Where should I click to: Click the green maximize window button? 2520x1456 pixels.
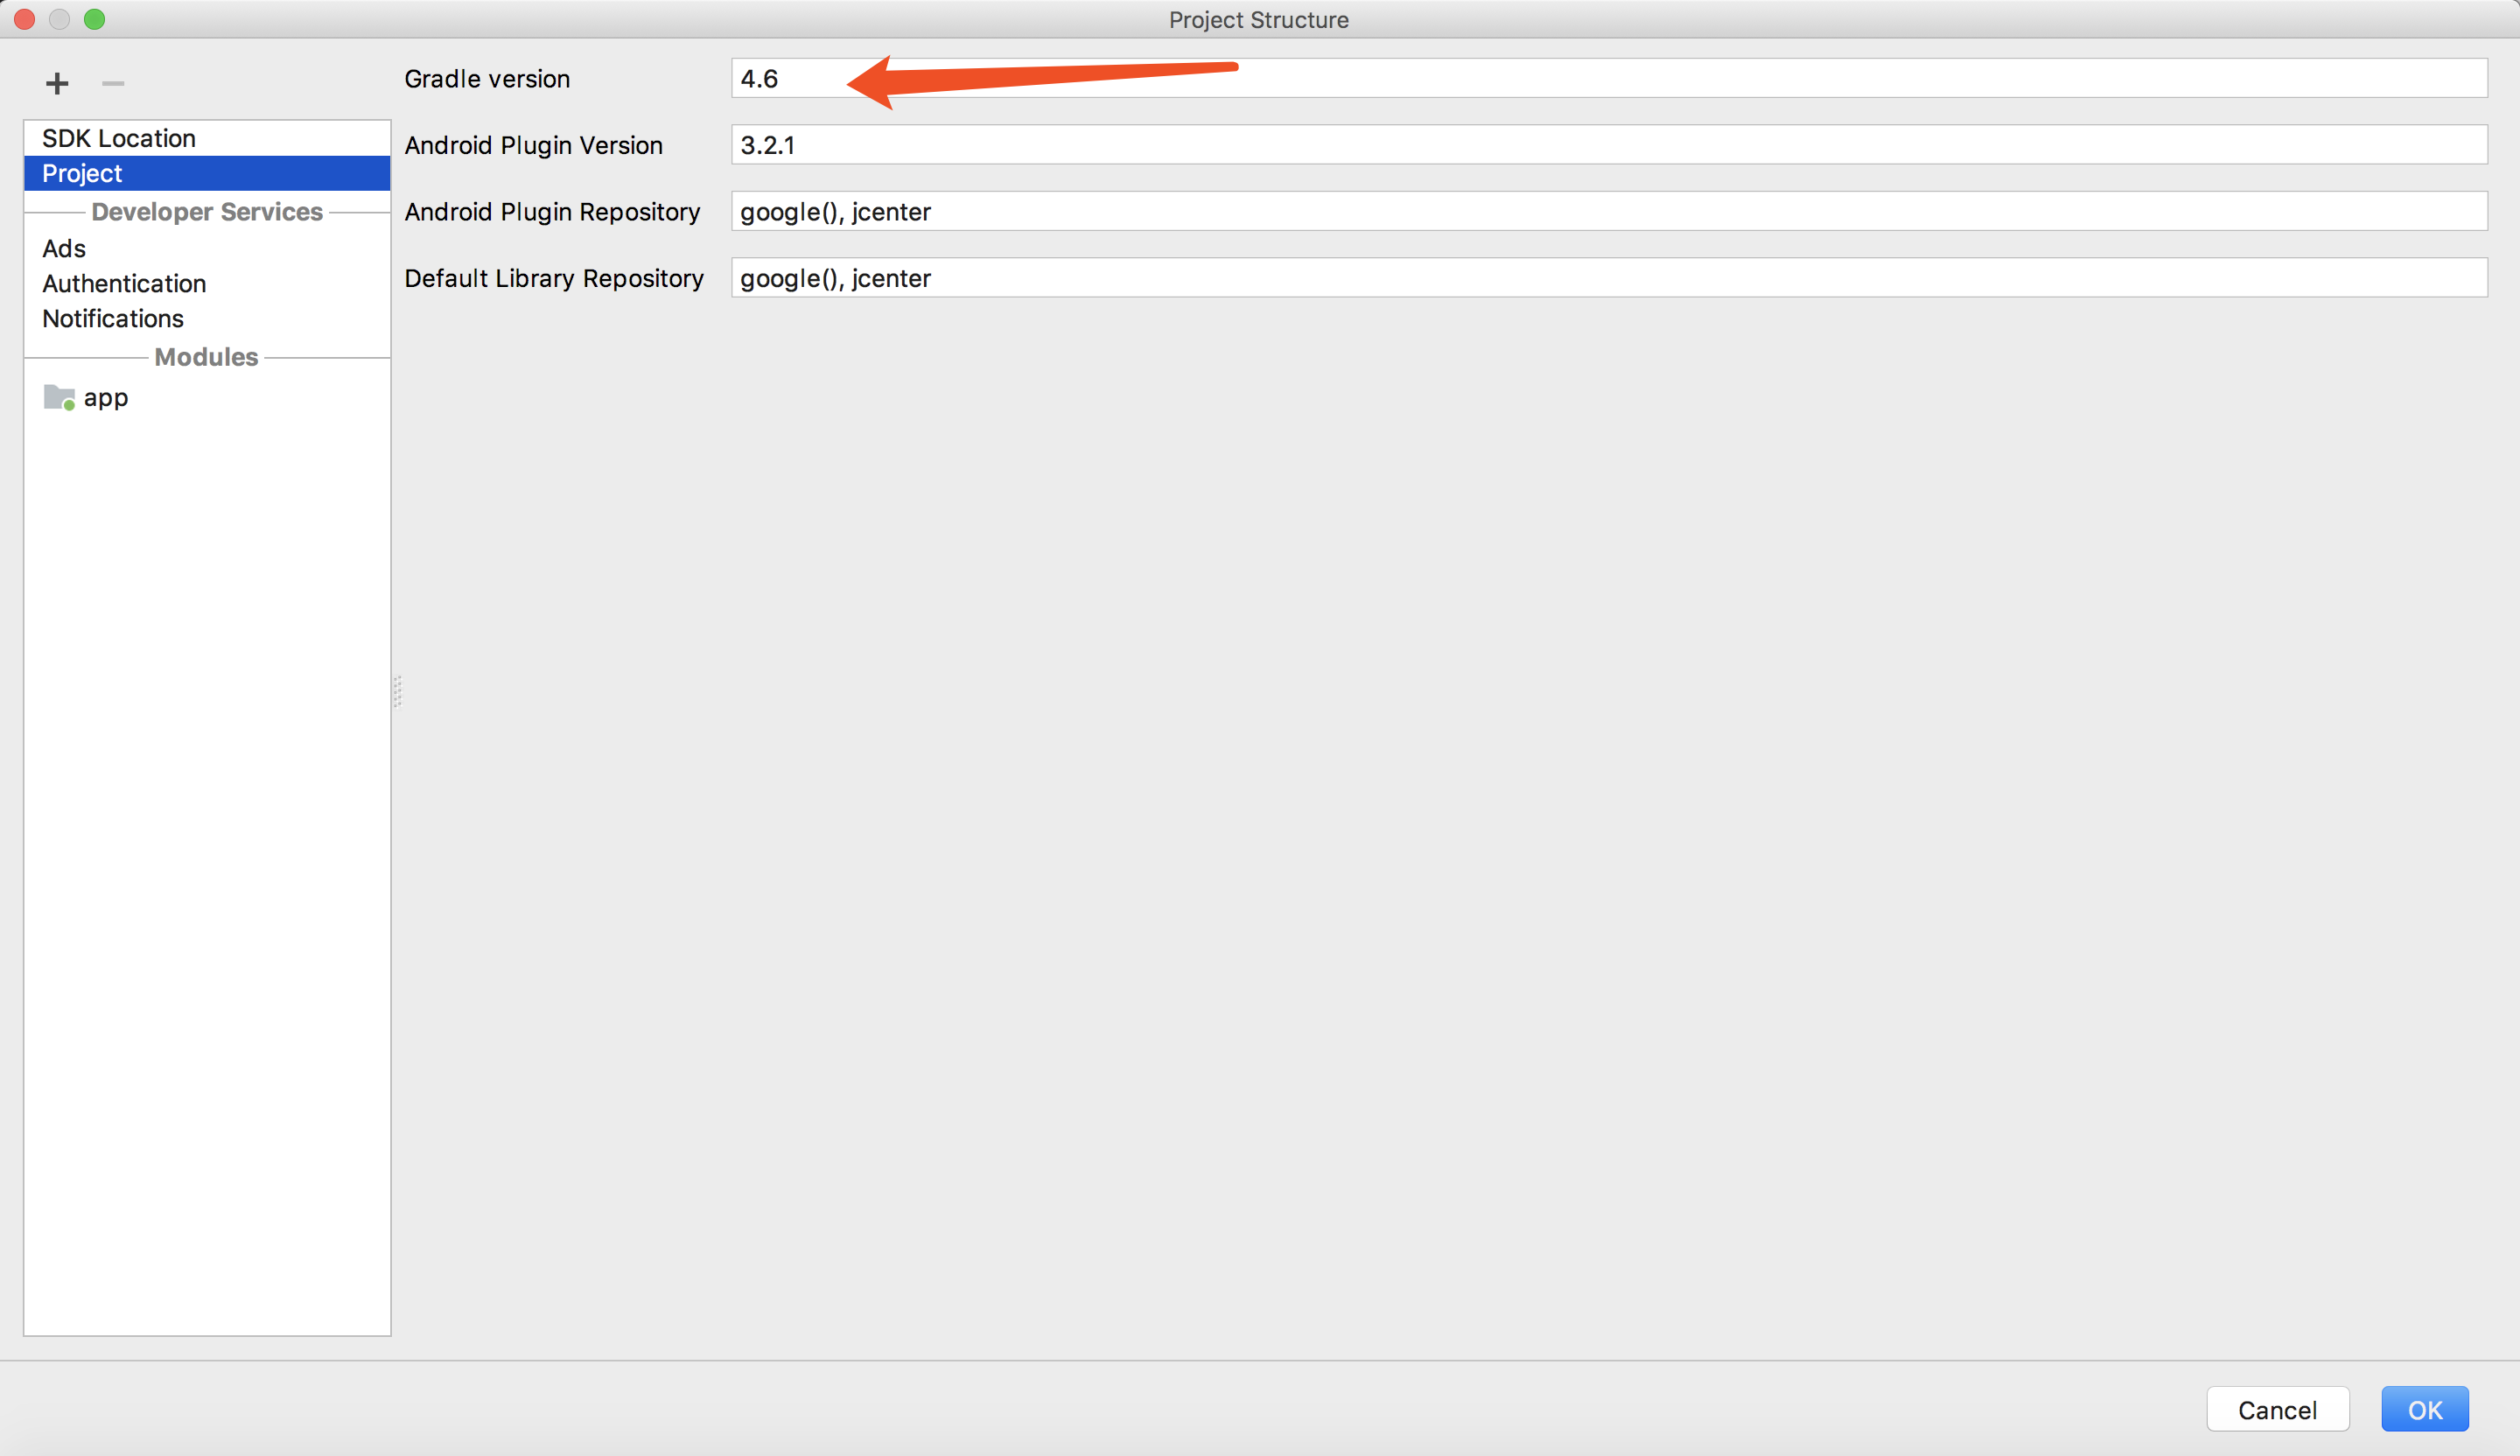[x=95, y=19]
